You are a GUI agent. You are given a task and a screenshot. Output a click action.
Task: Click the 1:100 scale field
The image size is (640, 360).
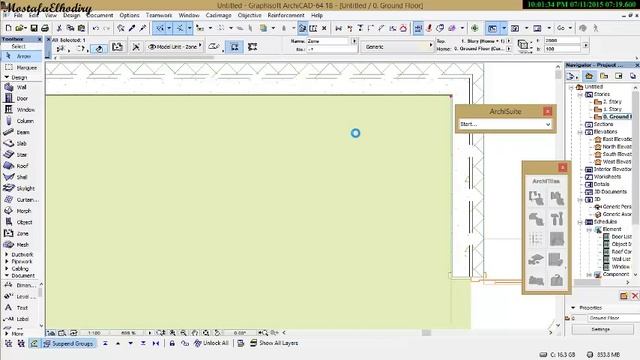click(94, 333)
